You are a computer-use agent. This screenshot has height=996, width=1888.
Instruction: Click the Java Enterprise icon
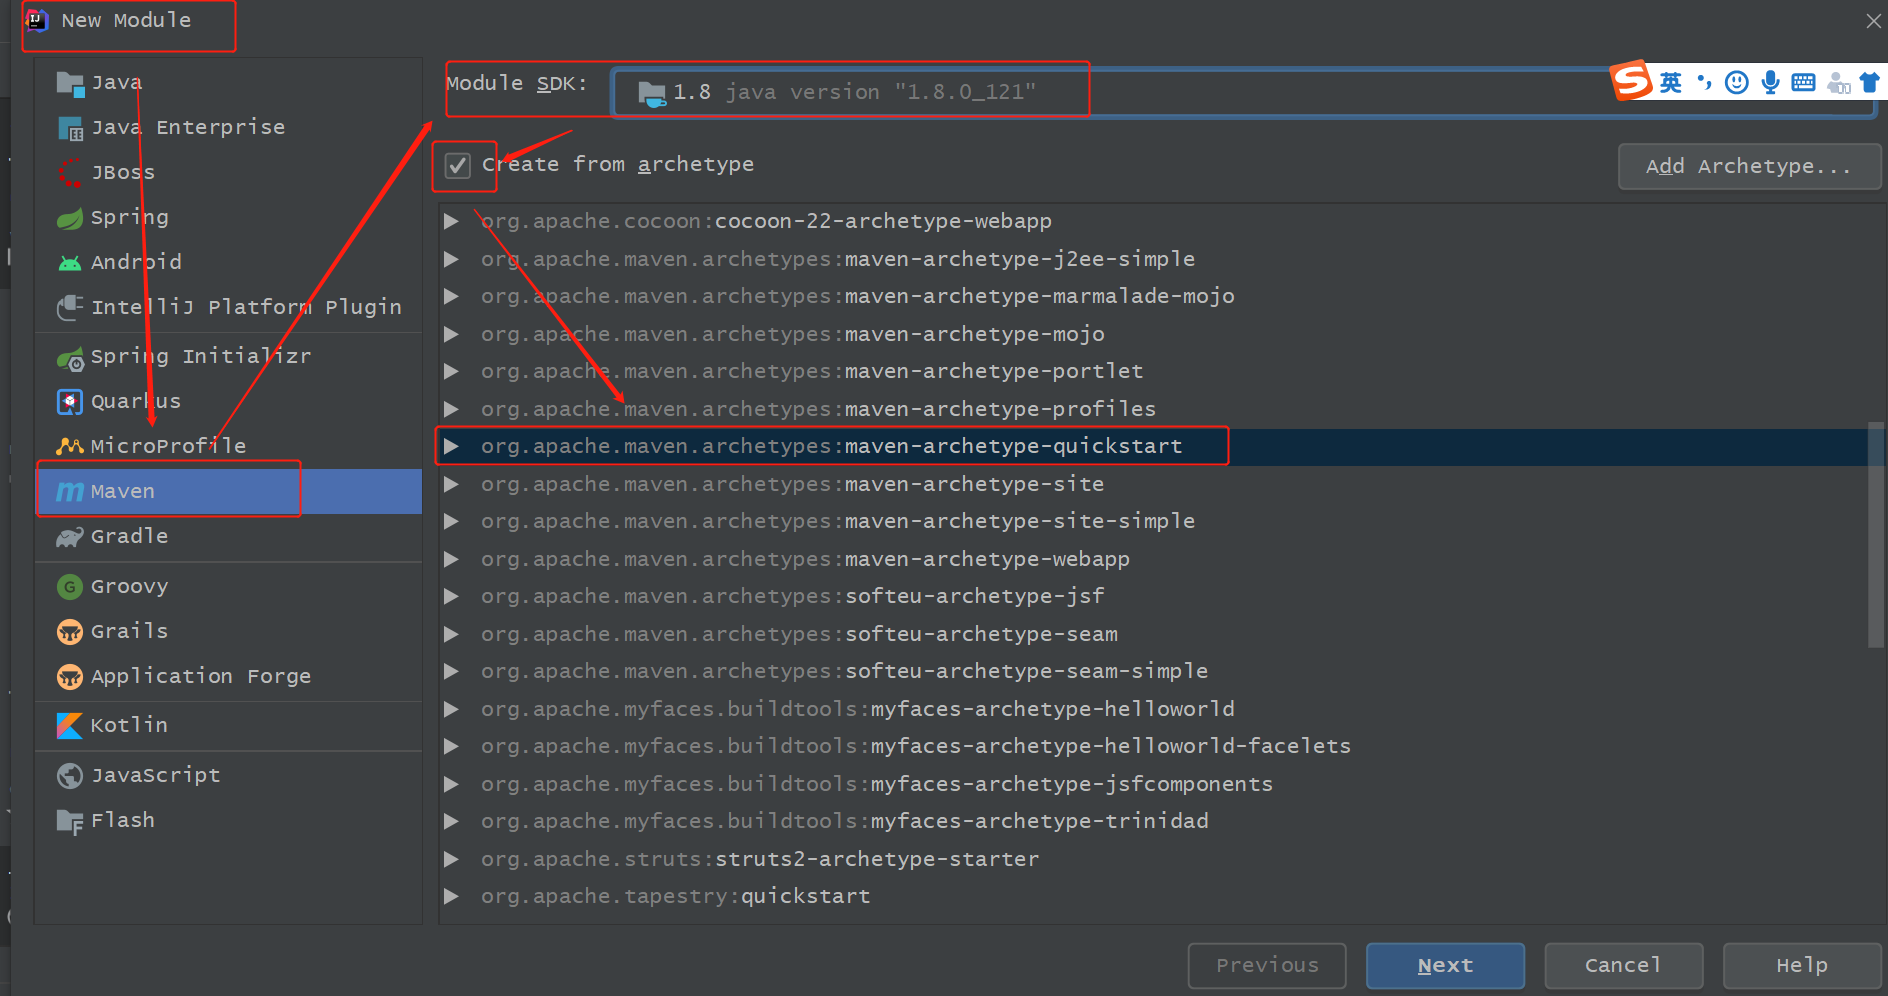[x=70, y=128]
